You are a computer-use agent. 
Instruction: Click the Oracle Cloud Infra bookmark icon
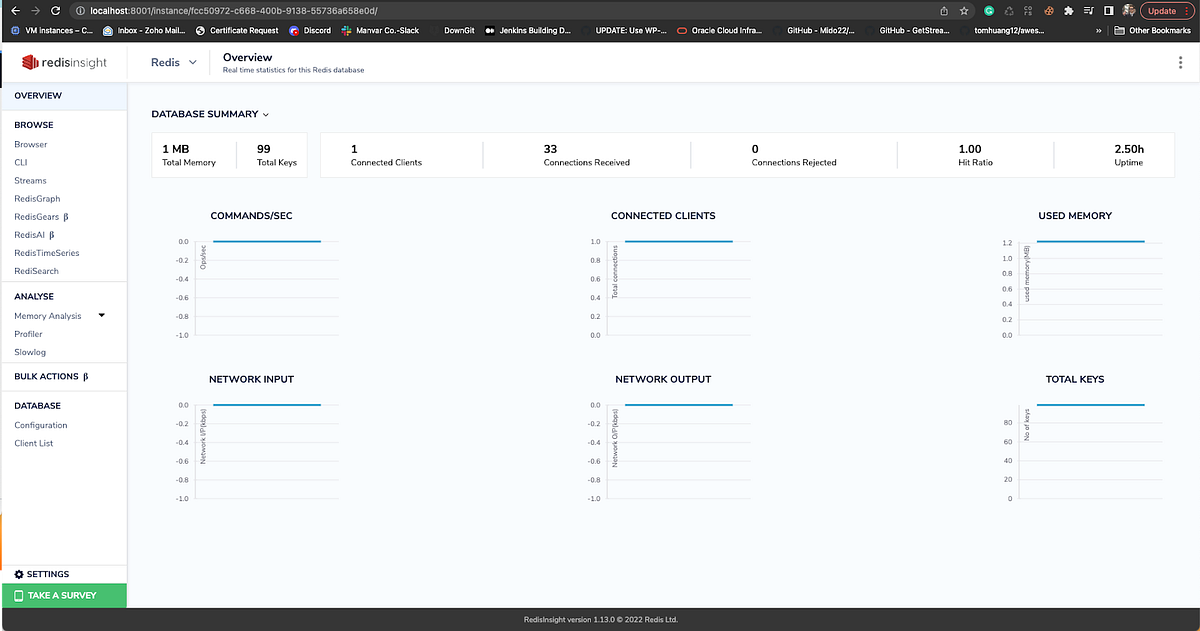coord(680,30)
